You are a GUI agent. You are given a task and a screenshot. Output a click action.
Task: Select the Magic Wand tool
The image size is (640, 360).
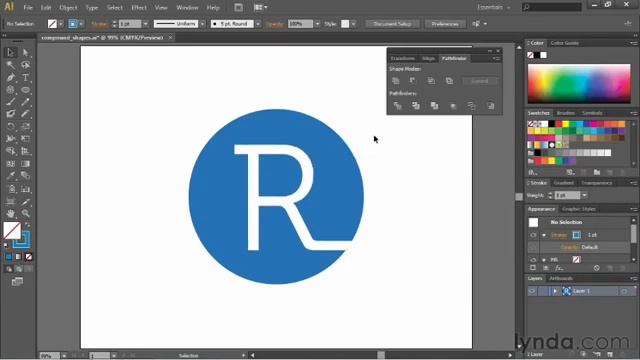[11, 65]
